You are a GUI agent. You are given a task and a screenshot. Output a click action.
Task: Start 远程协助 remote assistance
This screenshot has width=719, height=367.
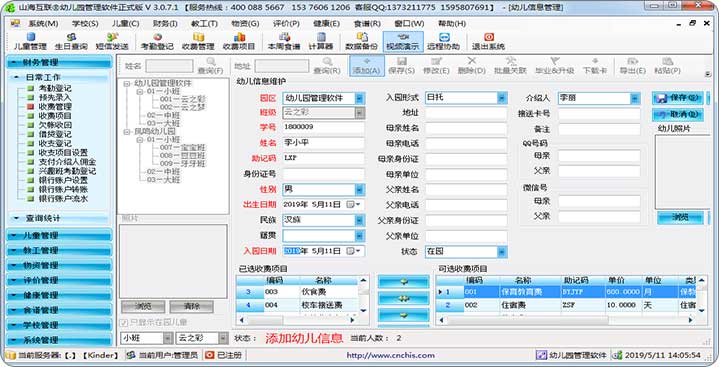pos(443,41)
